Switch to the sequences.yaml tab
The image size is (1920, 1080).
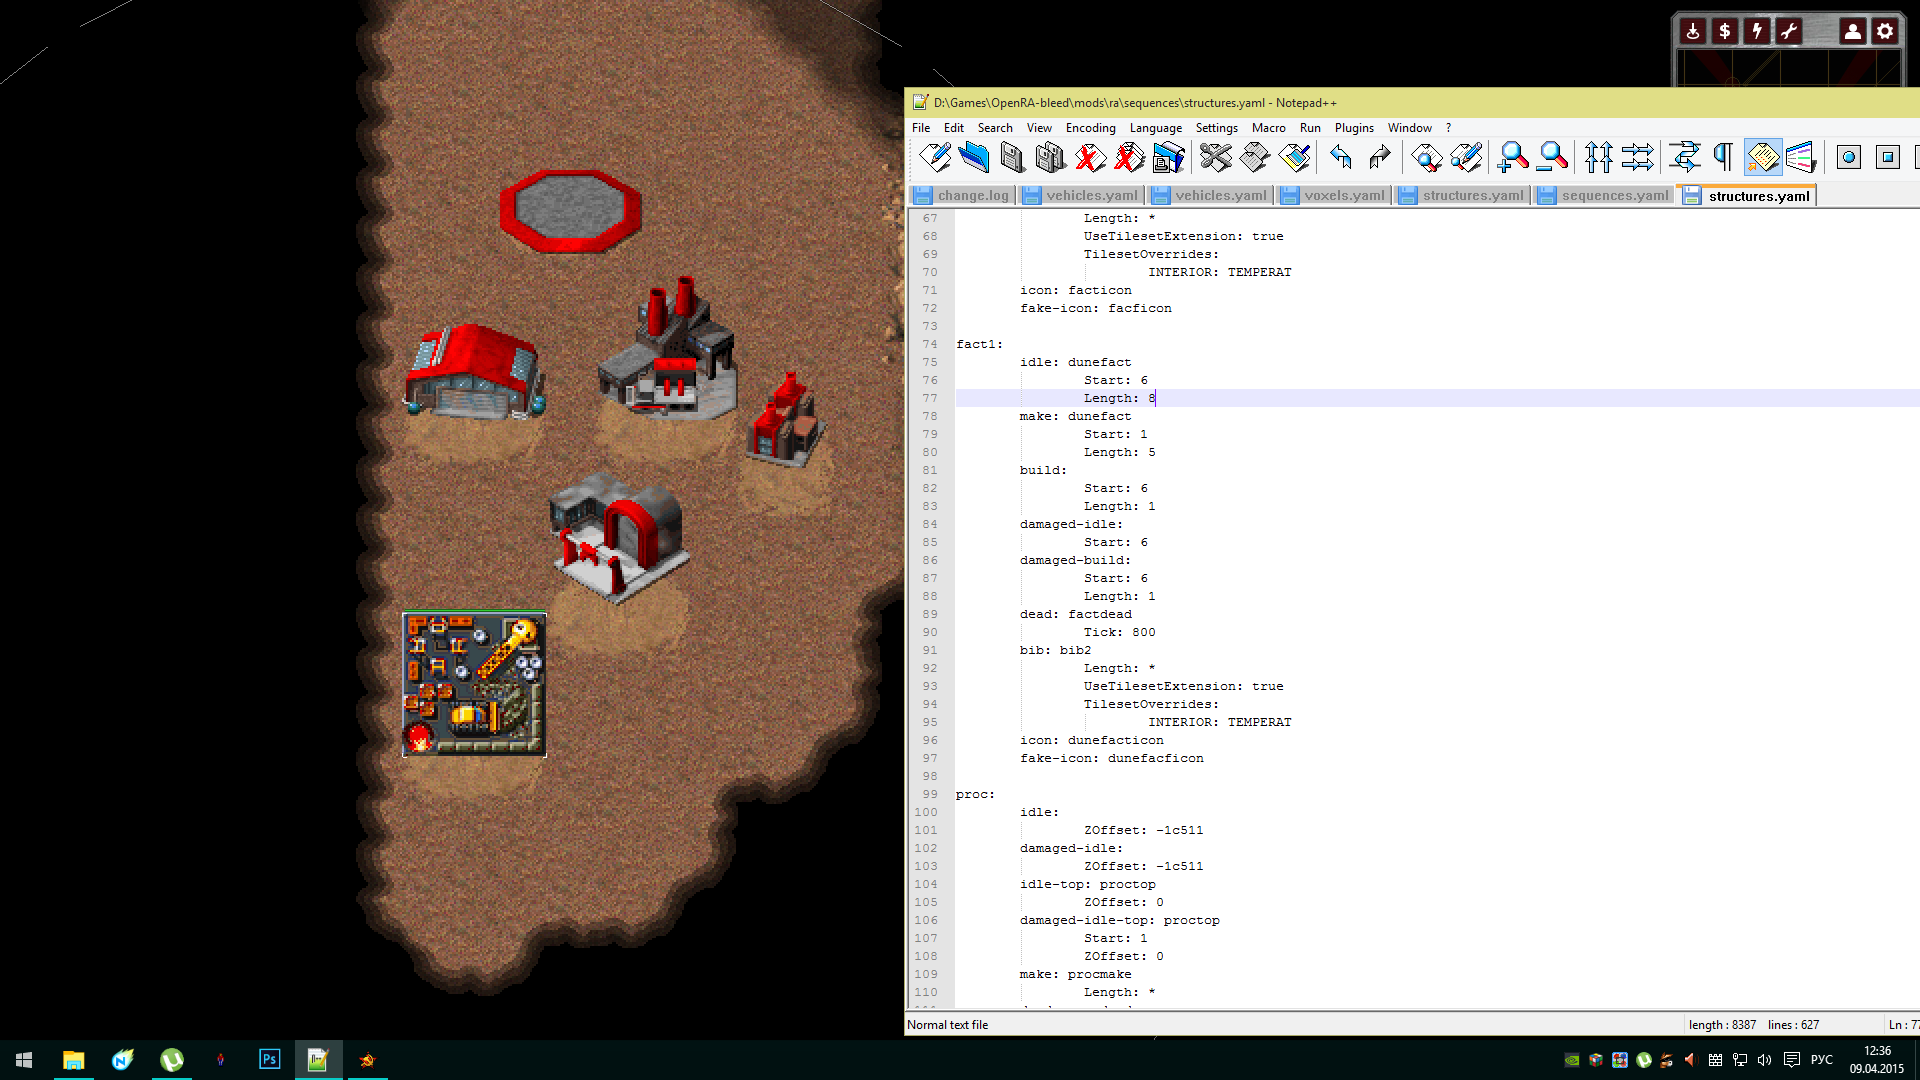[x=1604, y=196]
